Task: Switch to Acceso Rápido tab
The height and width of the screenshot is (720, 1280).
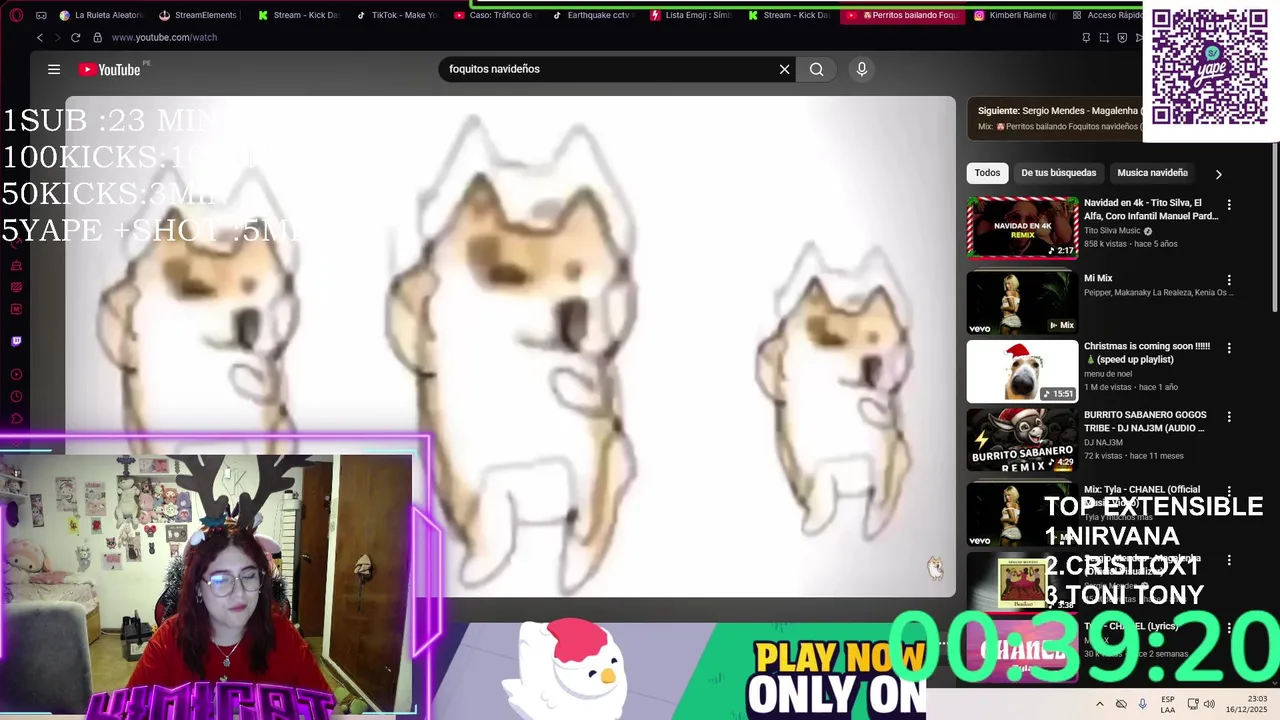Action: (x=1105, y=15)
